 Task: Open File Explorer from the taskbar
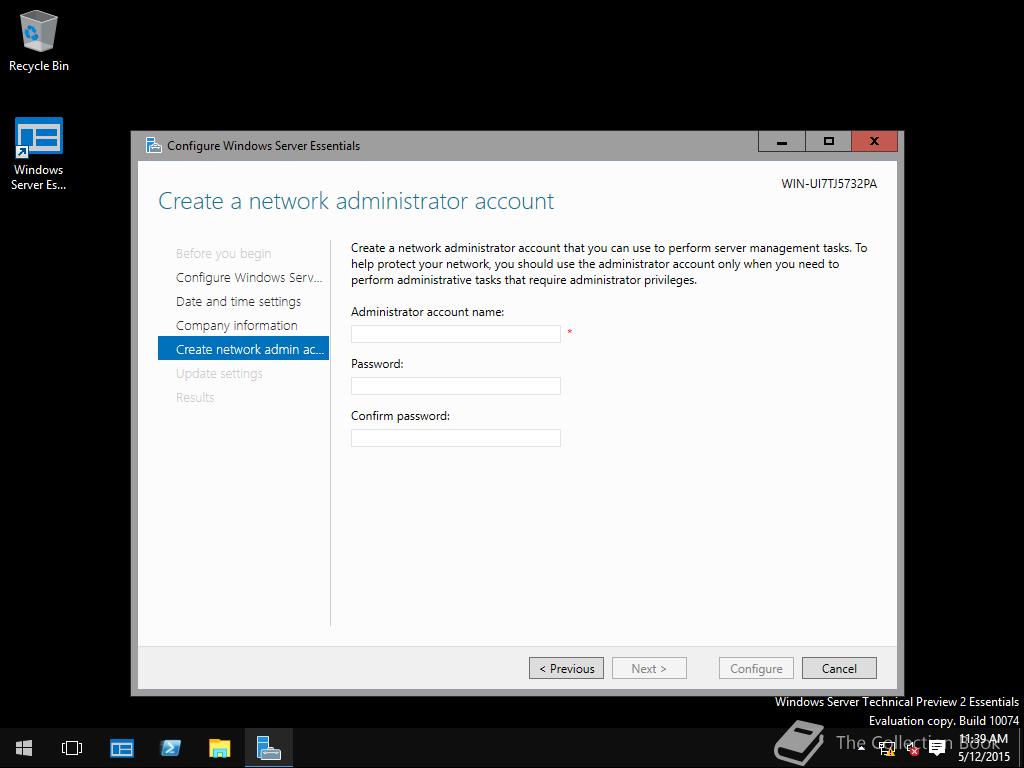point(219,748)
